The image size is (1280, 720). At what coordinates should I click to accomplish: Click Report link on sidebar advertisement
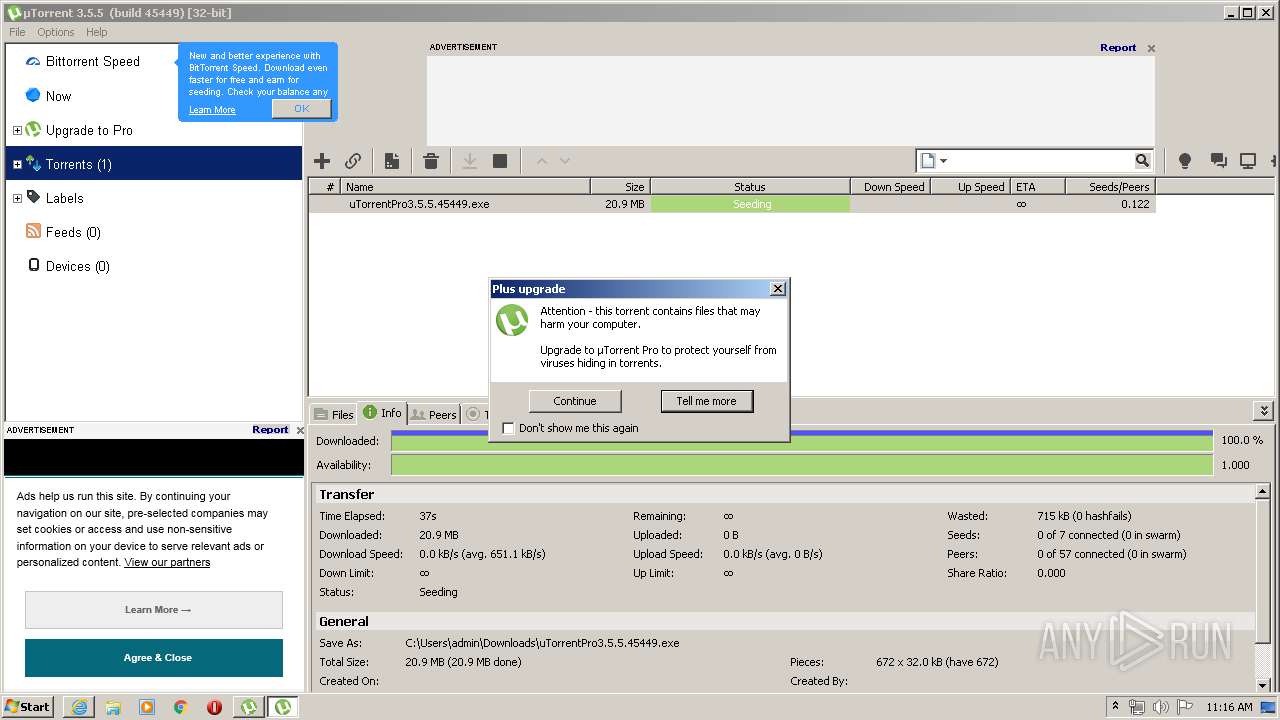[270, 430]
